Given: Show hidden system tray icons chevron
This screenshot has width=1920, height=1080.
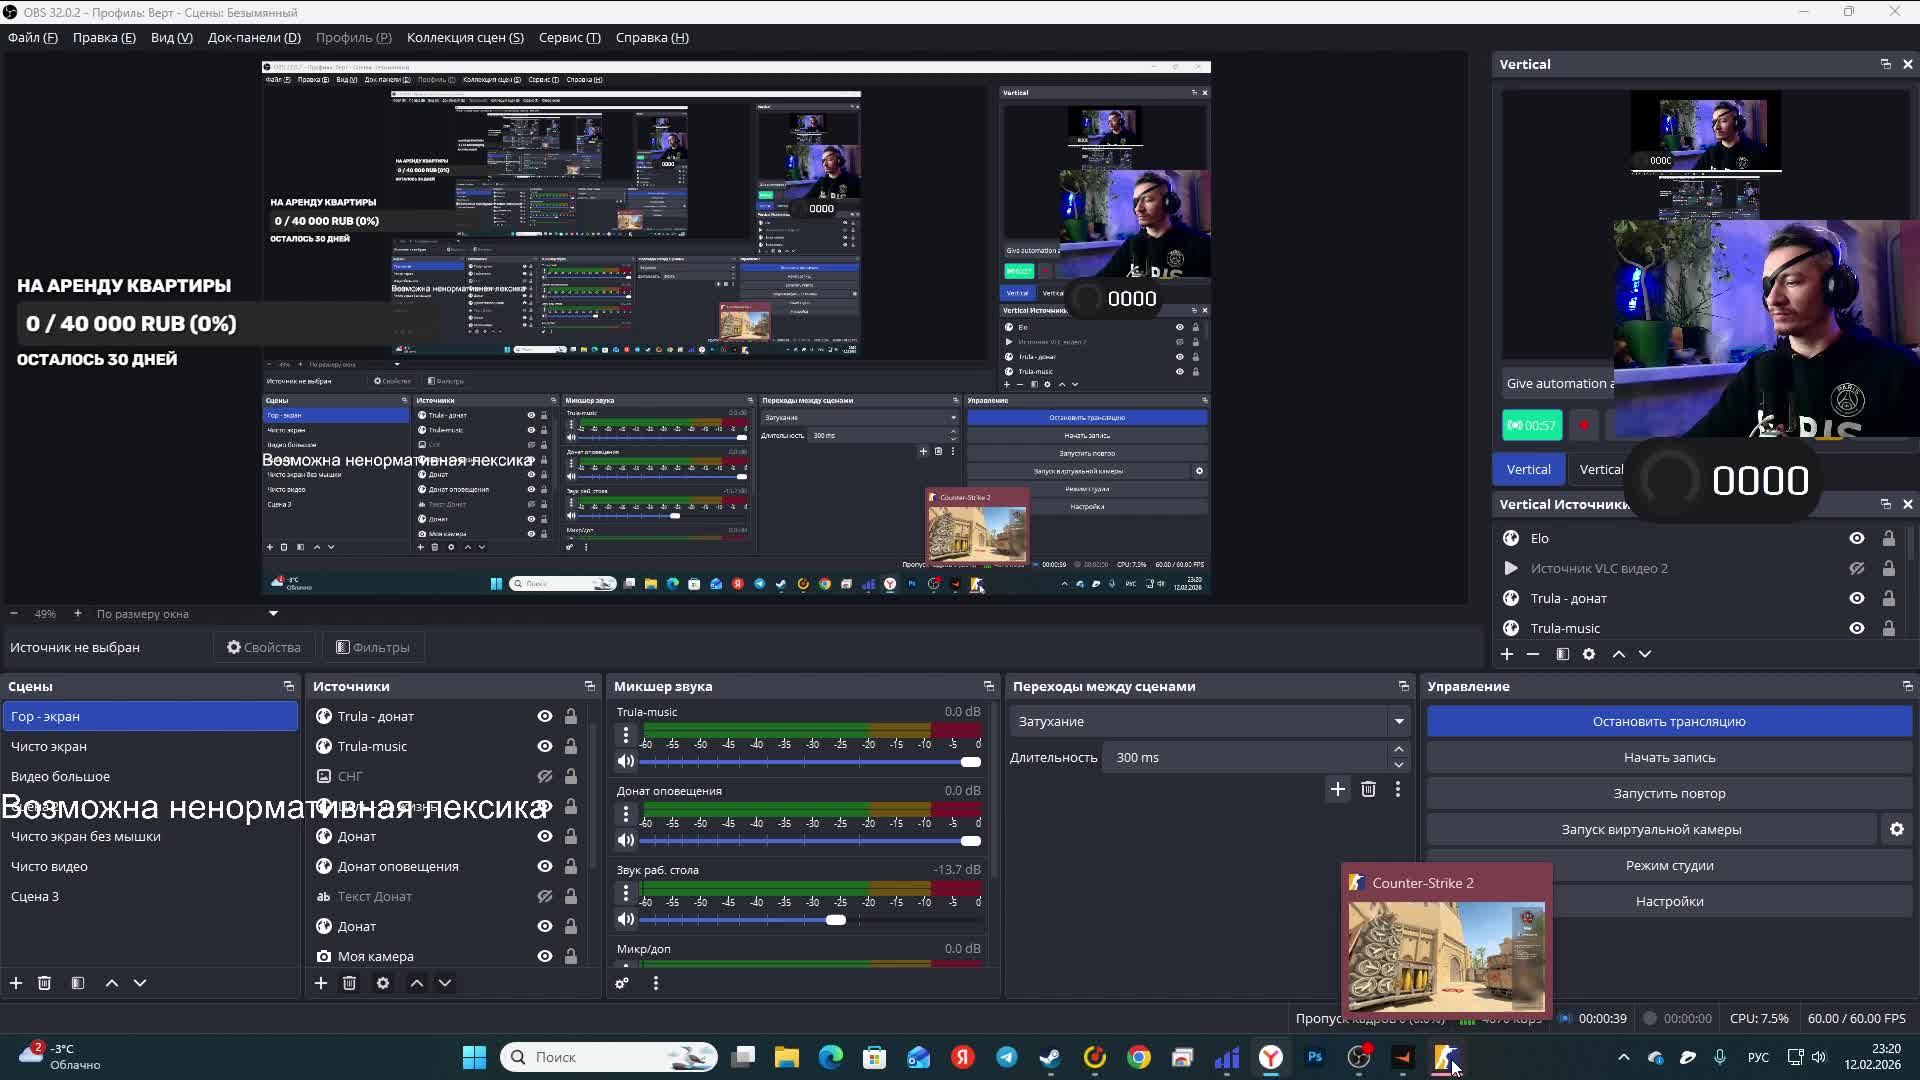Looking at the screenshot, I should point(1623,1057).
